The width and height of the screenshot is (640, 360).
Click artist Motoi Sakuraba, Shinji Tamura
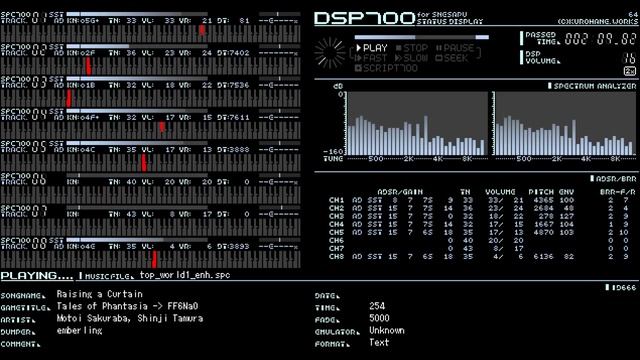pyautogui.click(x=129, y=318)
